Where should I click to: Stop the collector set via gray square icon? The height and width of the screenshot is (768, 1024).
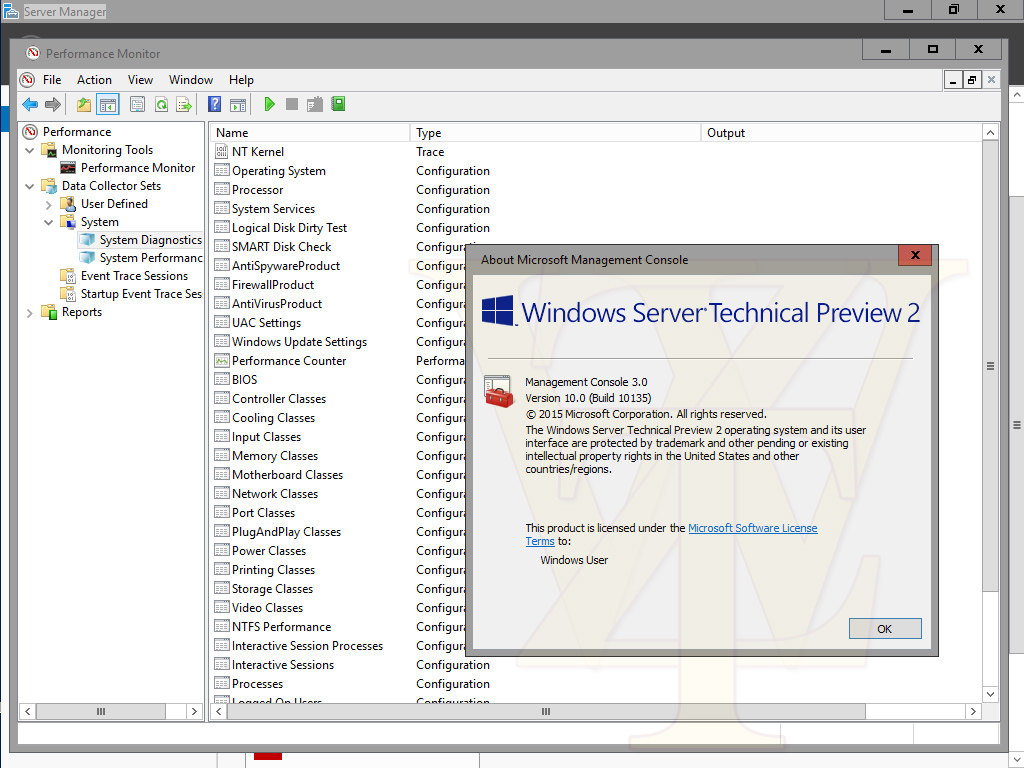[291, 103]
